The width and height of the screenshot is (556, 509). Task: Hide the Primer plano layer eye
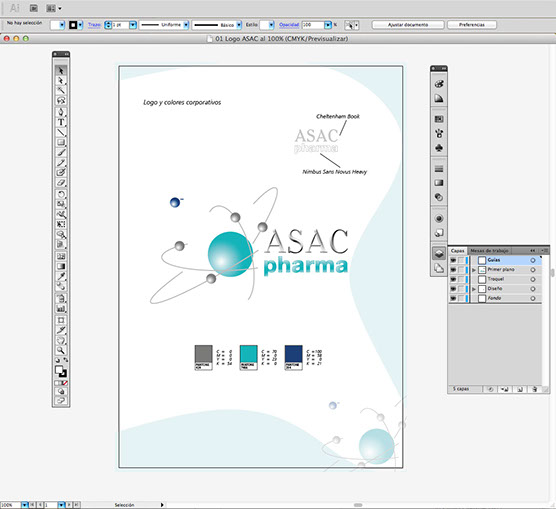point(453,270)
